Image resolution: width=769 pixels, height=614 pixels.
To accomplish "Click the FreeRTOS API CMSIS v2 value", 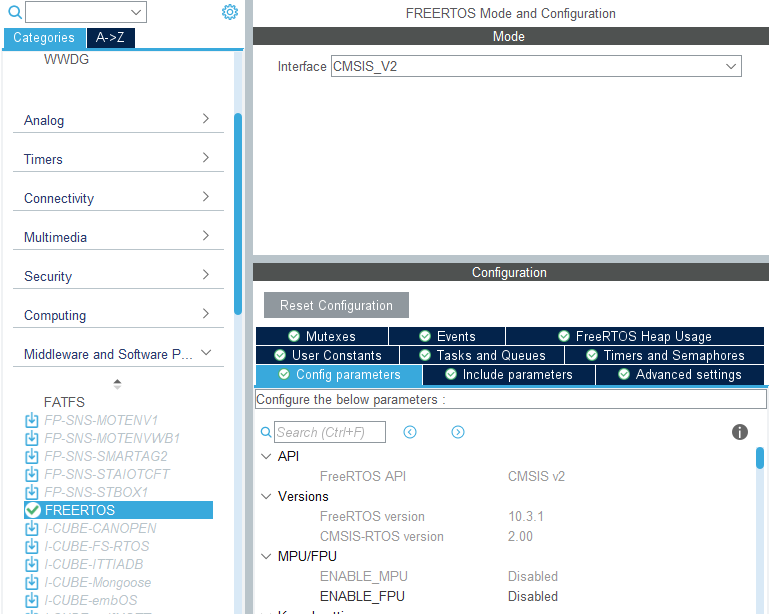I will [x=536, y=476].
